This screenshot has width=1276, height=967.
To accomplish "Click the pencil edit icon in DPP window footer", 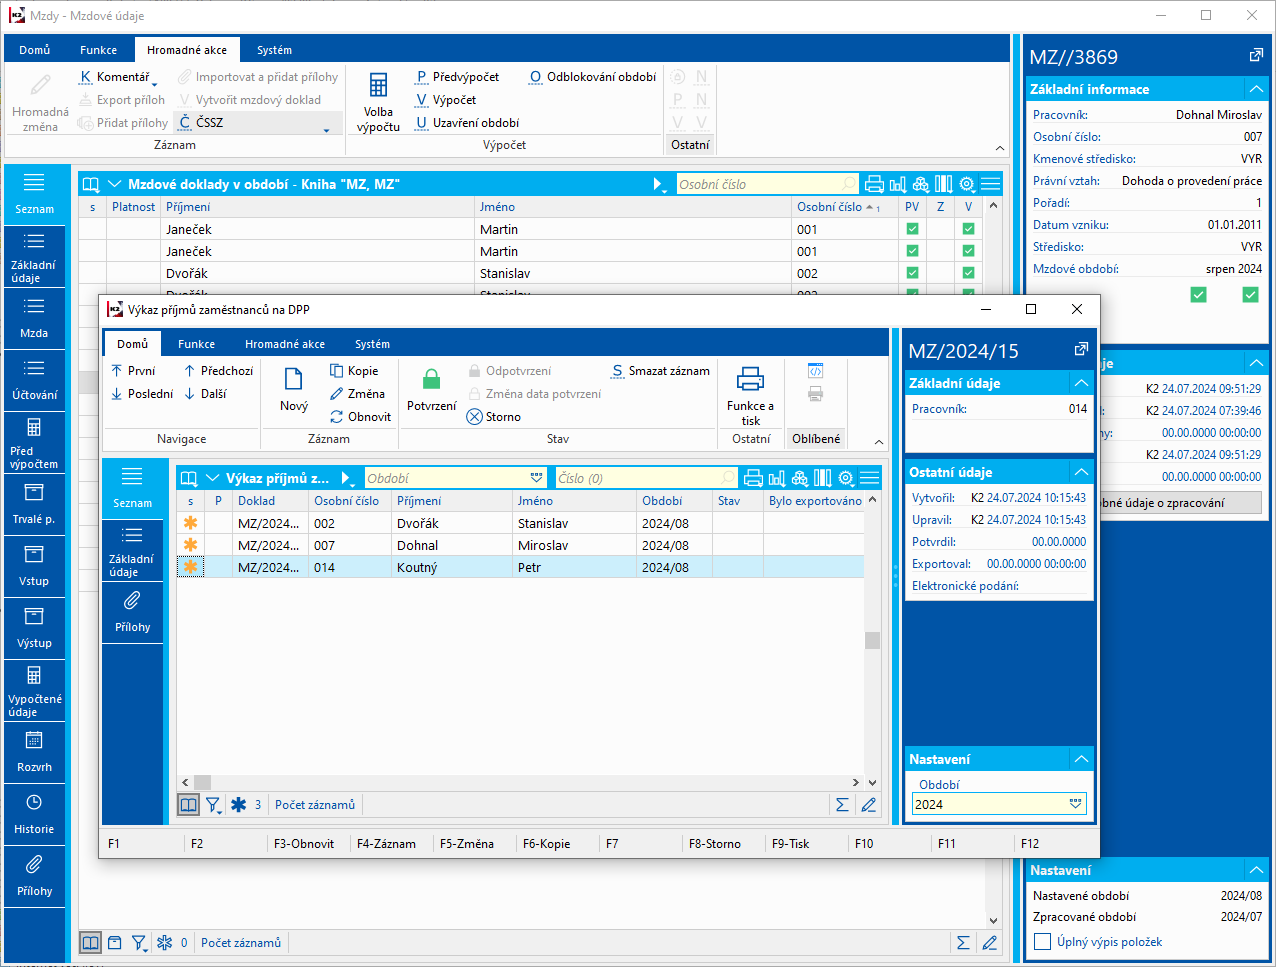I will coord(868,804).
